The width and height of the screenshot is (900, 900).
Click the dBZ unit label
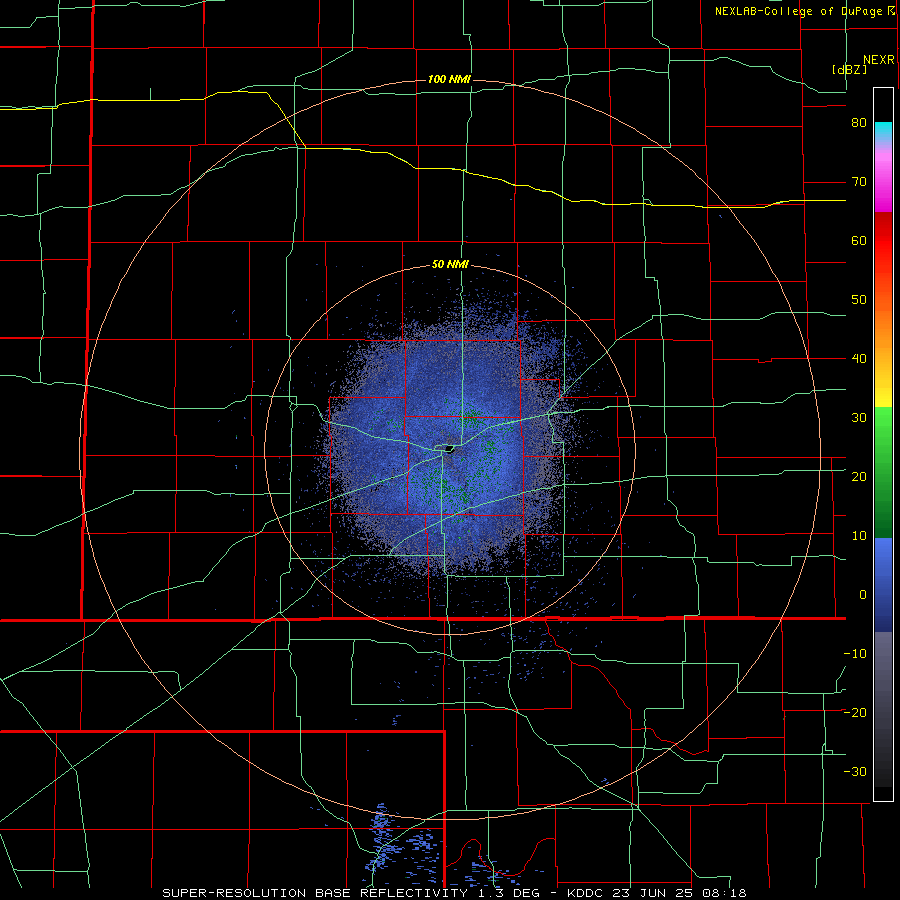point(849,70)
